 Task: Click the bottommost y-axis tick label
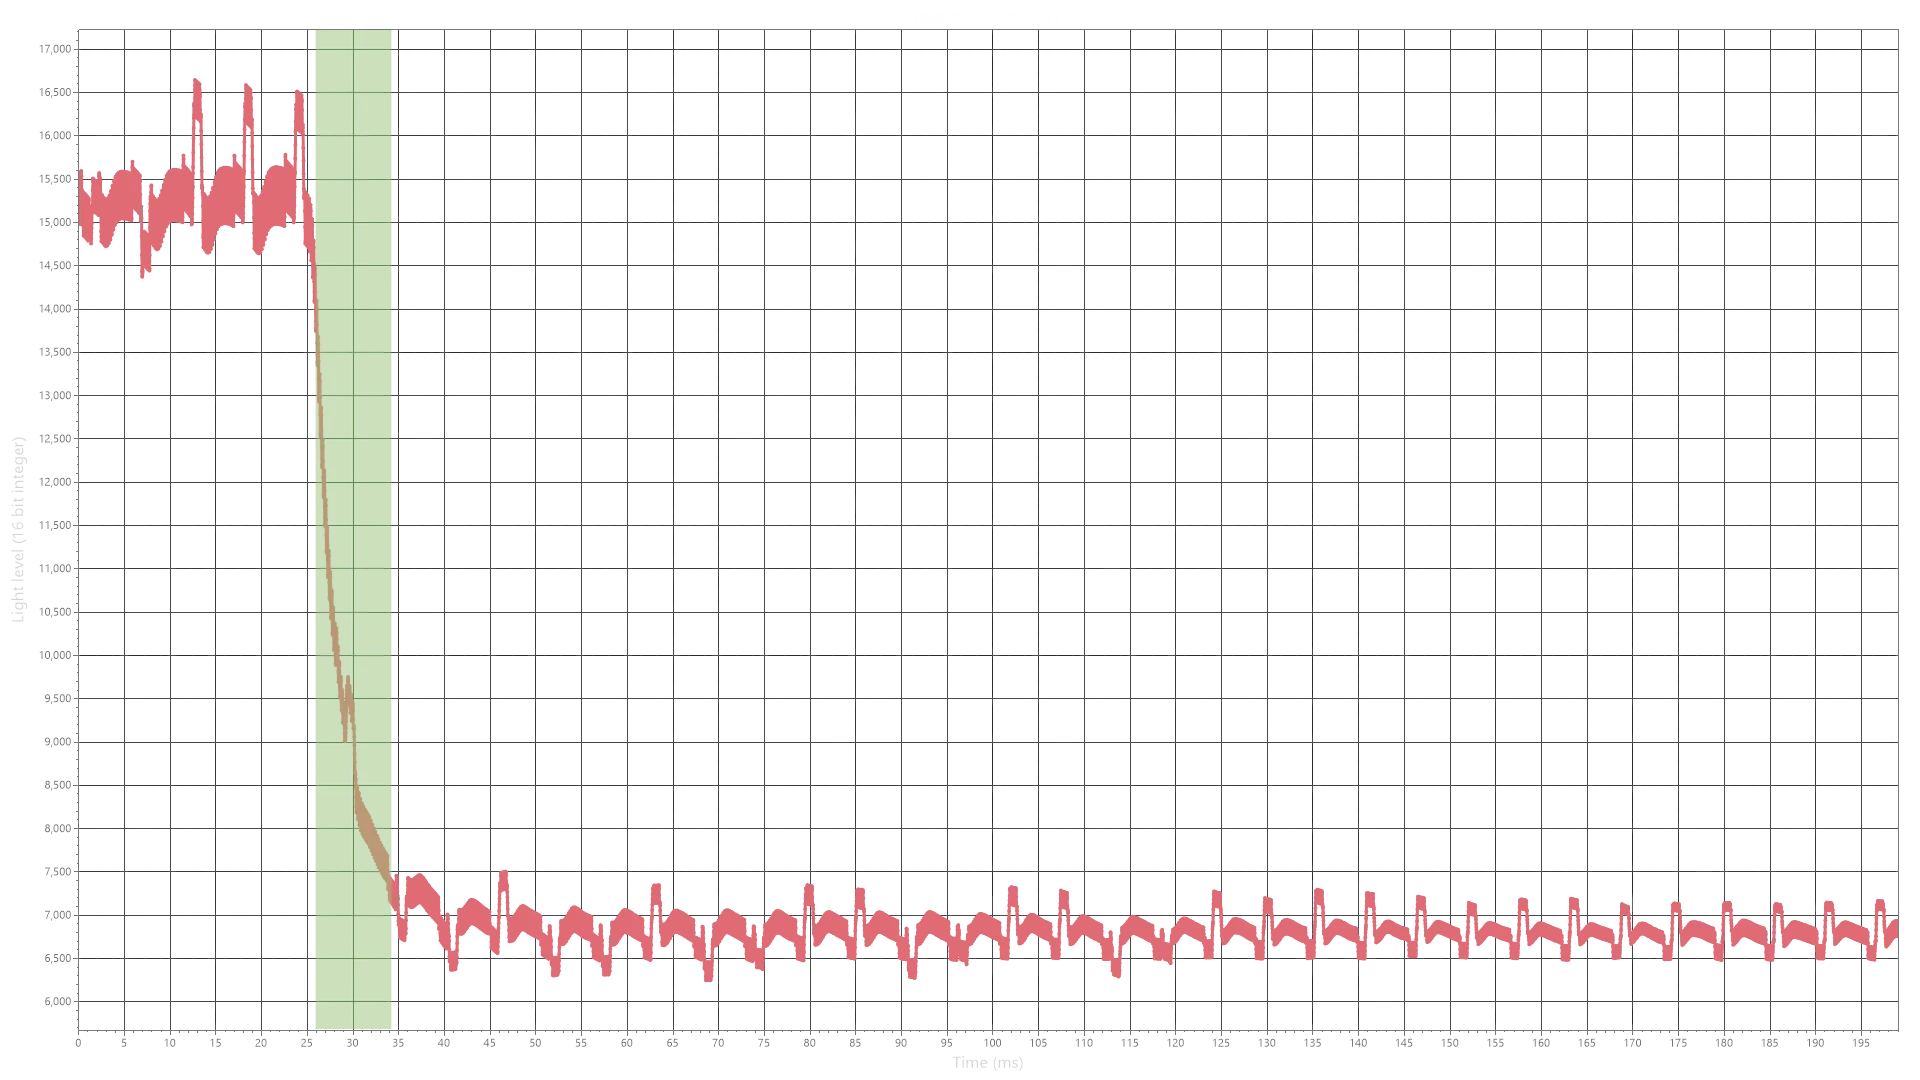pyautogui.click(x=55, y=1000)
